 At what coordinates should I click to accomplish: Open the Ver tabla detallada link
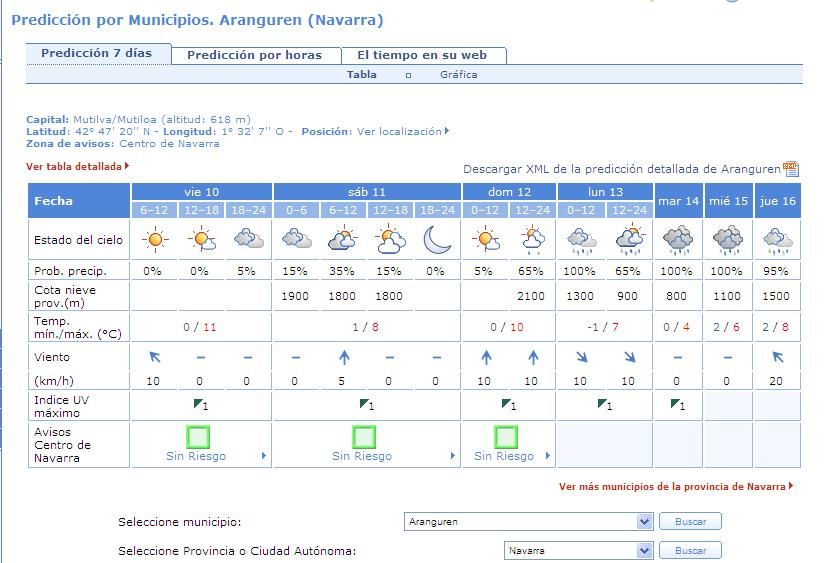[78, 166]
